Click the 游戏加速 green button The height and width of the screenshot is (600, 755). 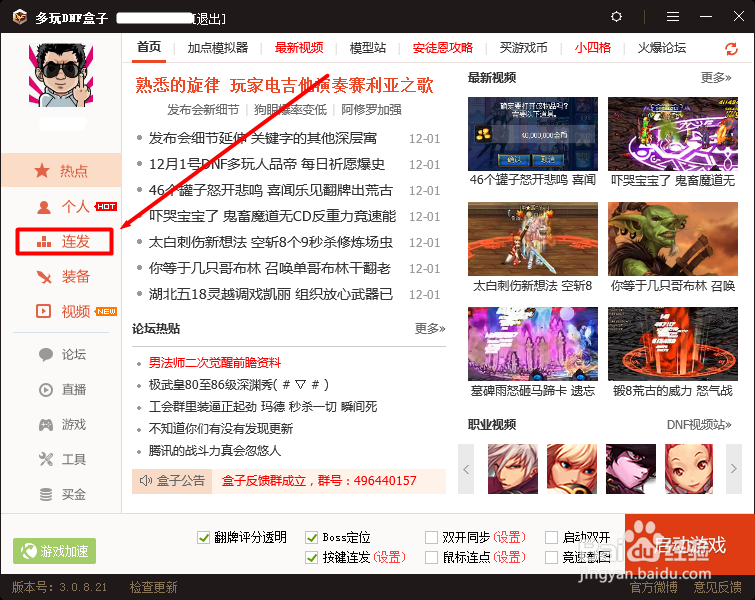pyautogui.click(x=54, y=551)
